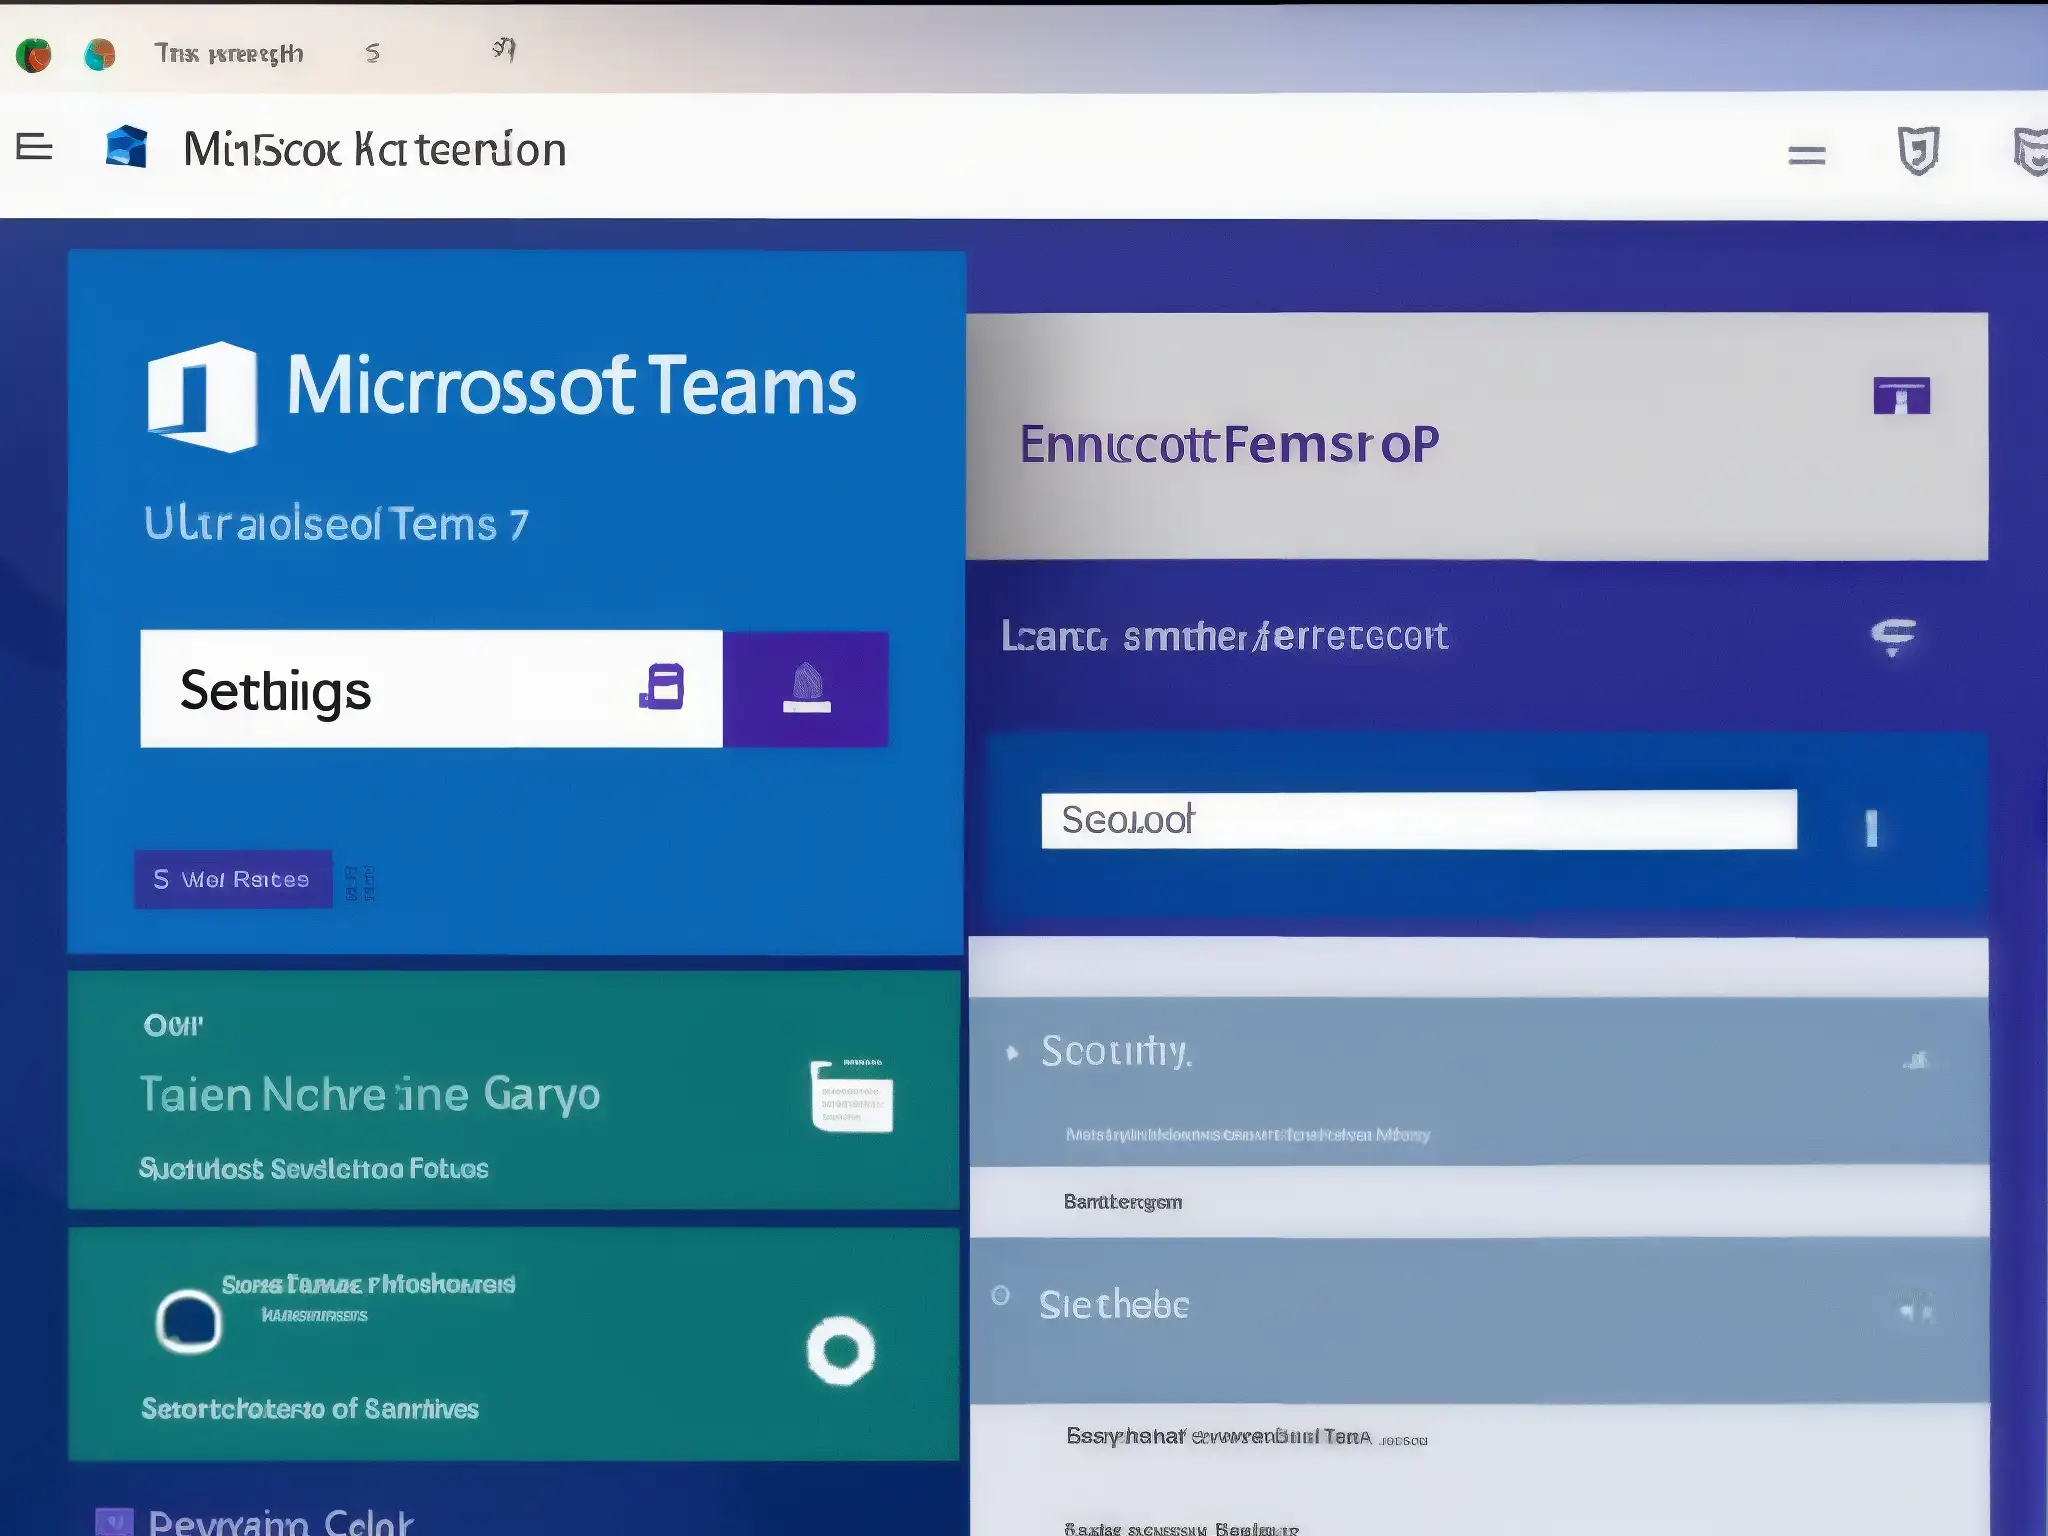Viewport: 2048px width, 1536px height.
Task: Click the S item in title bar
Action: pyautogui.click(x=372, y=53)
